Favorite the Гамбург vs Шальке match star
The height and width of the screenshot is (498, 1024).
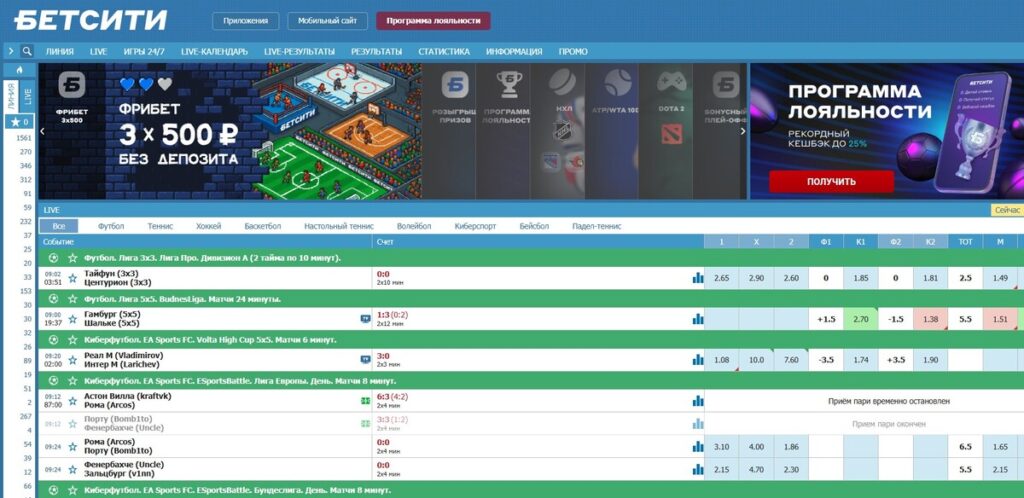tap(72, 319)
